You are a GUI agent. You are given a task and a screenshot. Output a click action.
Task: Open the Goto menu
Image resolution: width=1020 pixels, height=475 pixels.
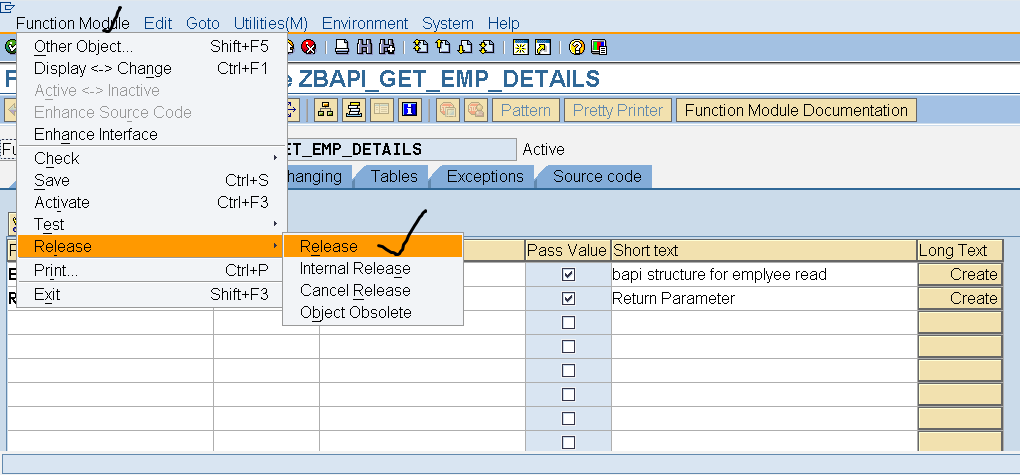coord(203,24)
